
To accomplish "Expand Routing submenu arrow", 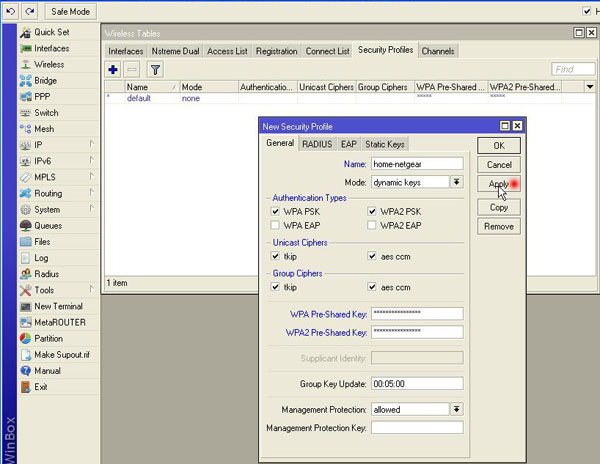I will tap(91, 192).
